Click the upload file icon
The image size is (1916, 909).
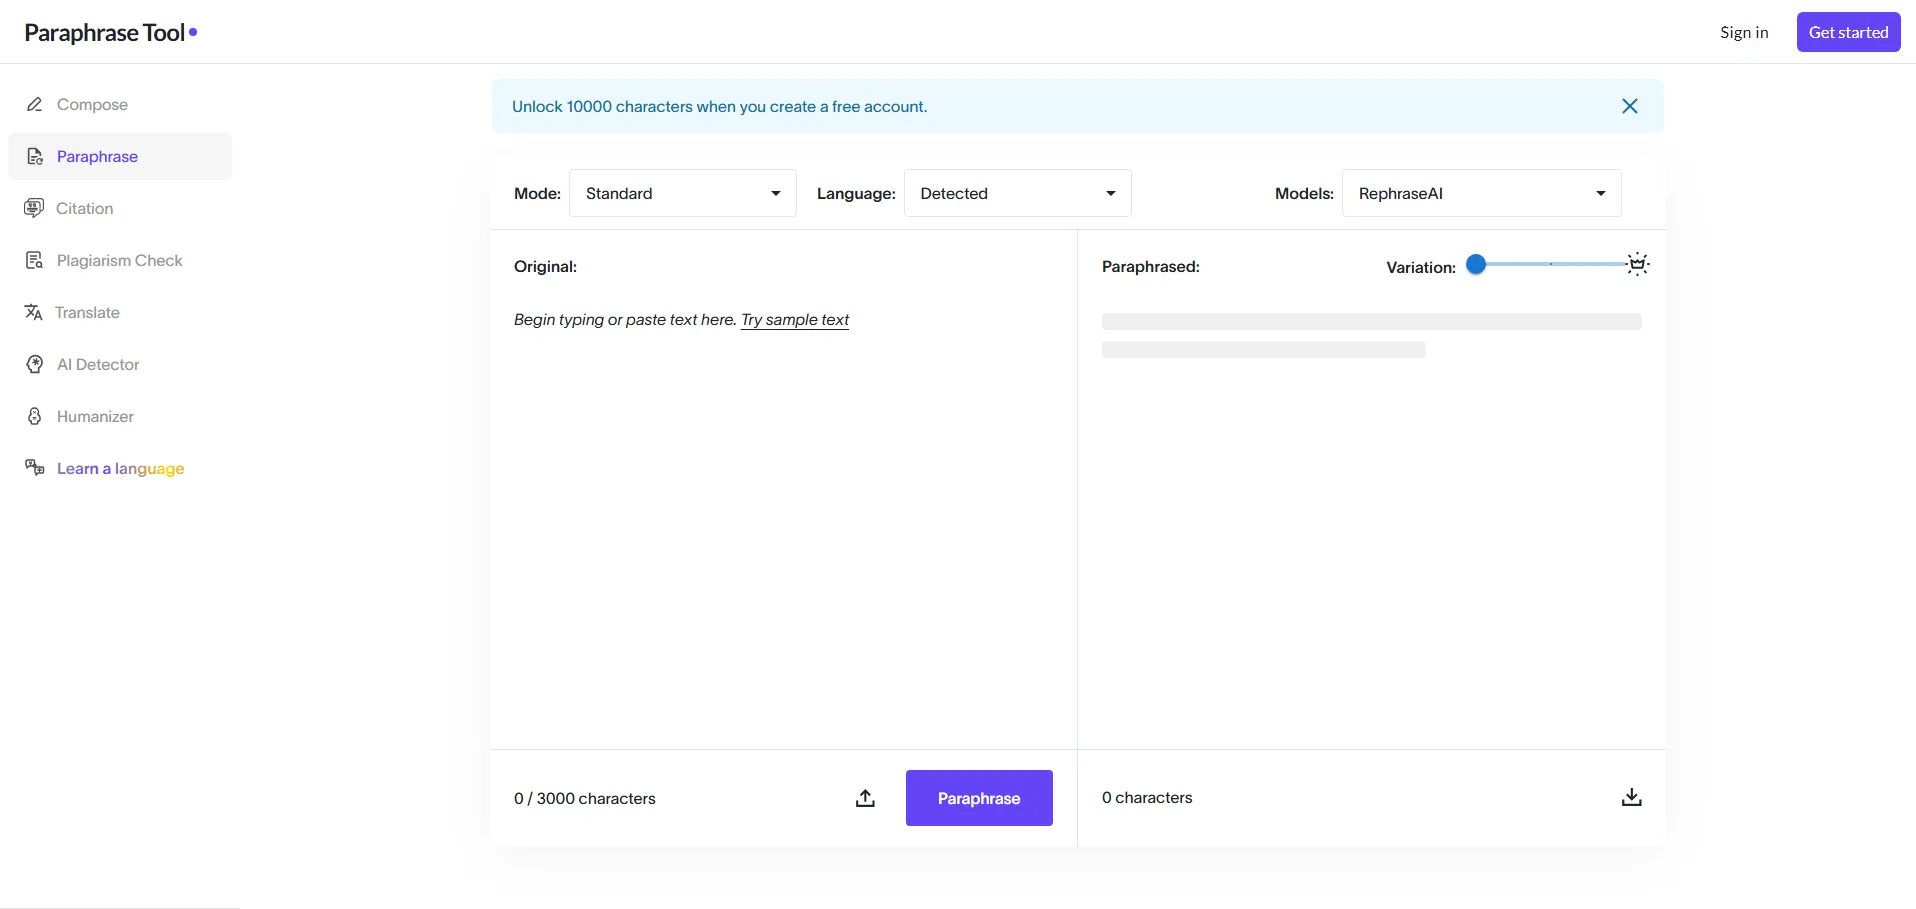tap(865, 798)
